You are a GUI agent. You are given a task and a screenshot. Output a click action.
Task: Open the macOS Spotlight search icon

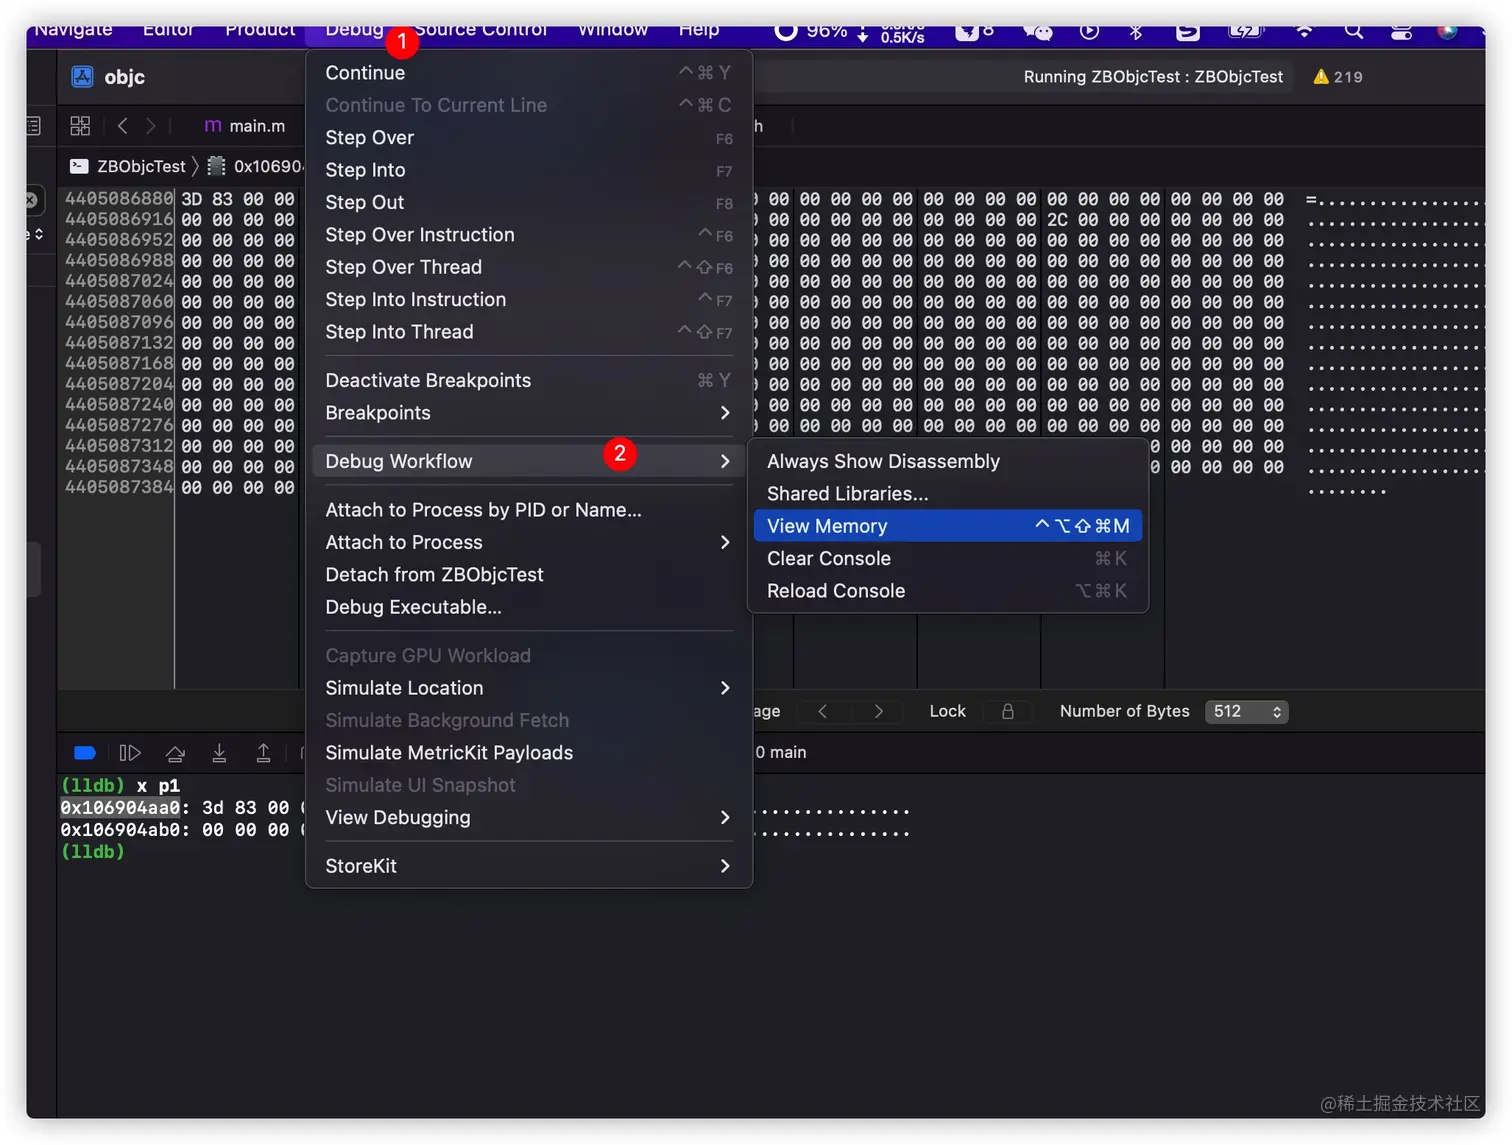pyautogui.click(x=1353, y=31)
